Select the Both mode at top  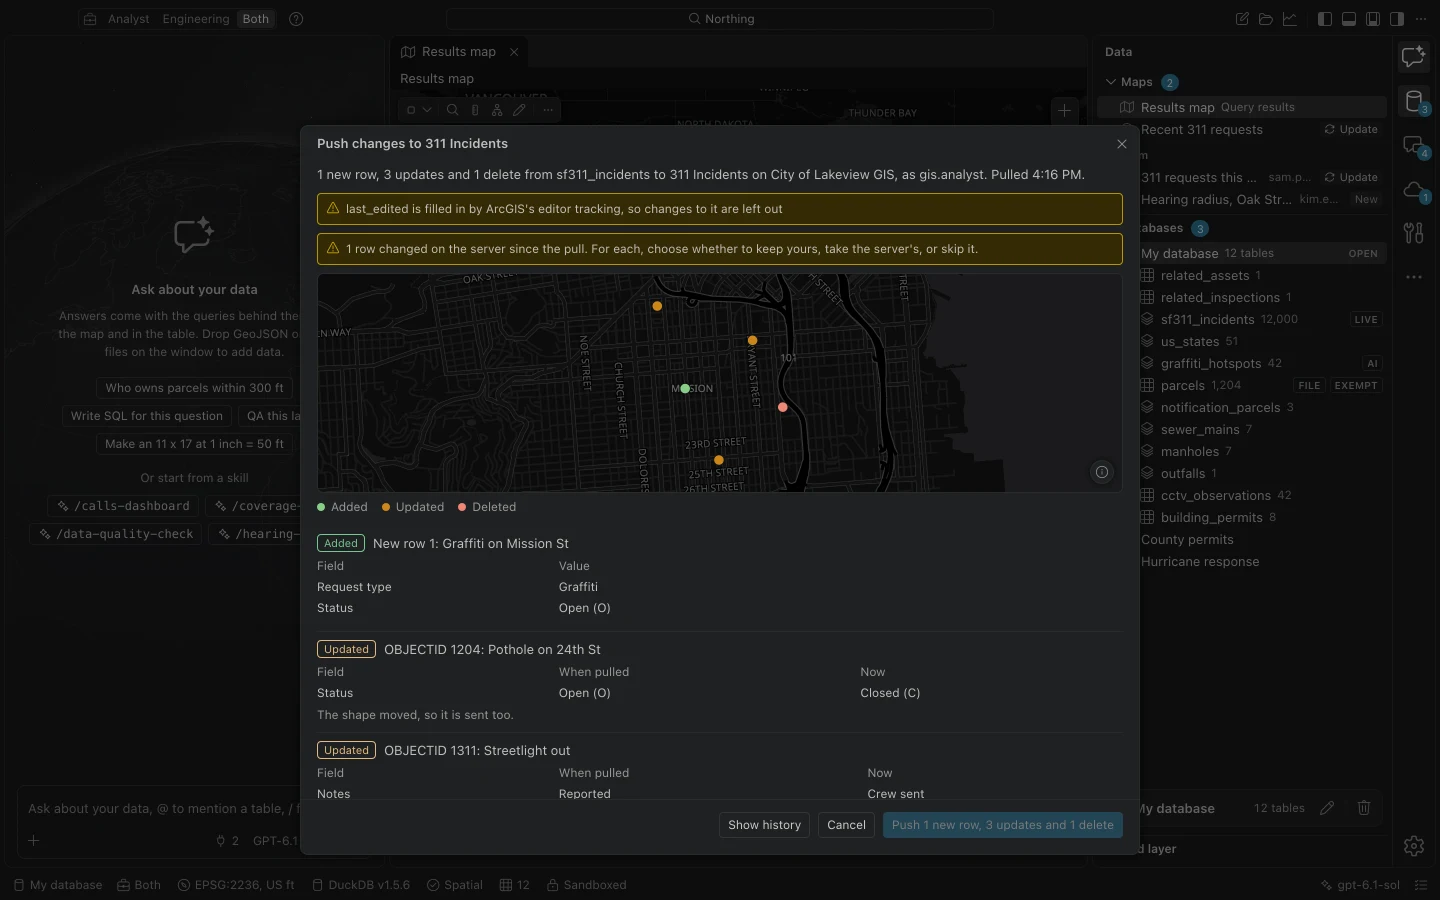click(x=256, y=19)
